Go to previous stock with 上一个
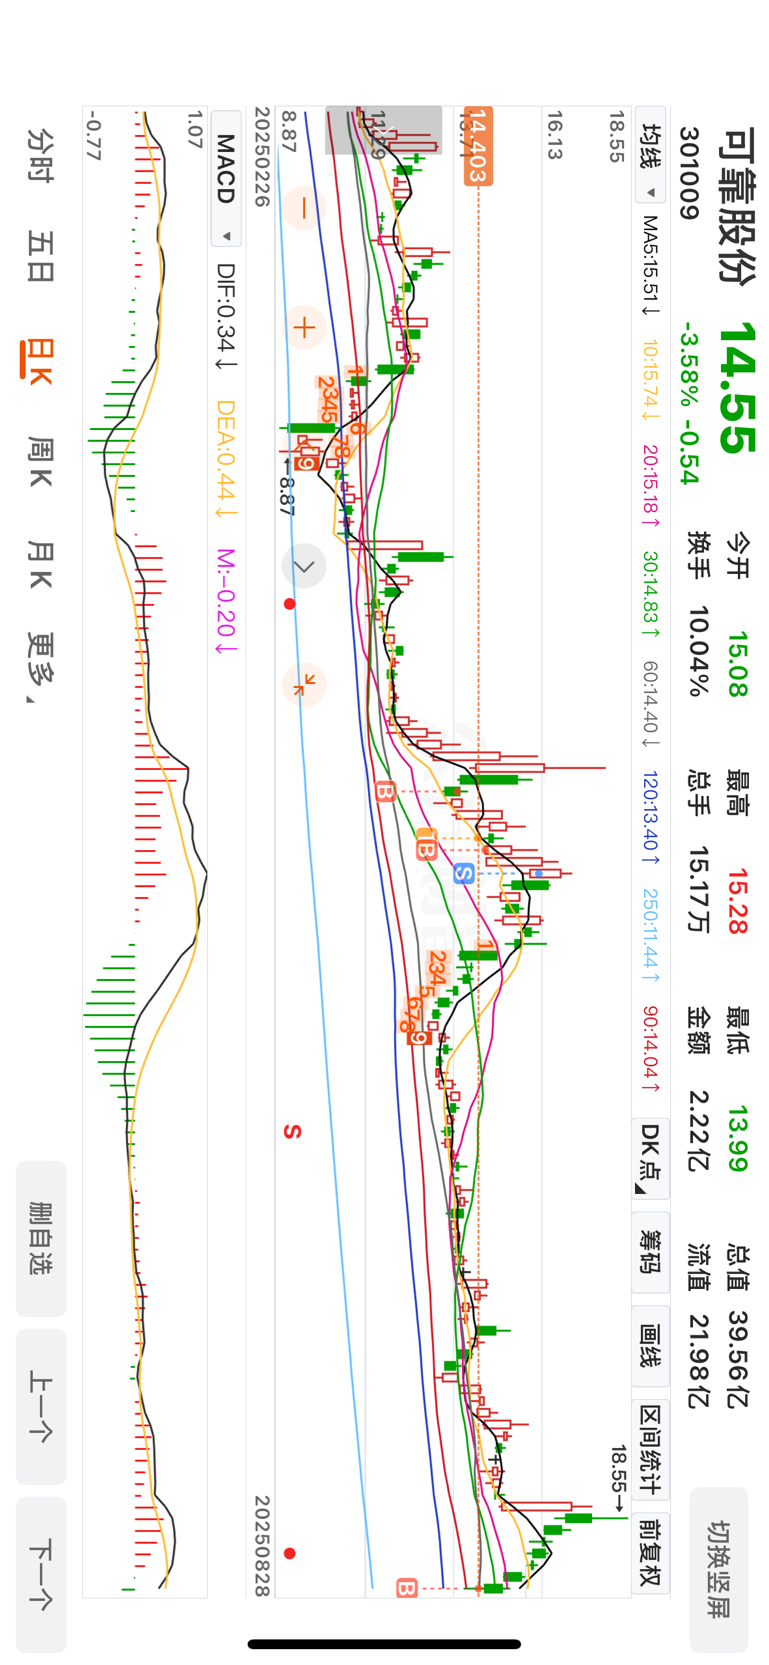 point(41,1406)
